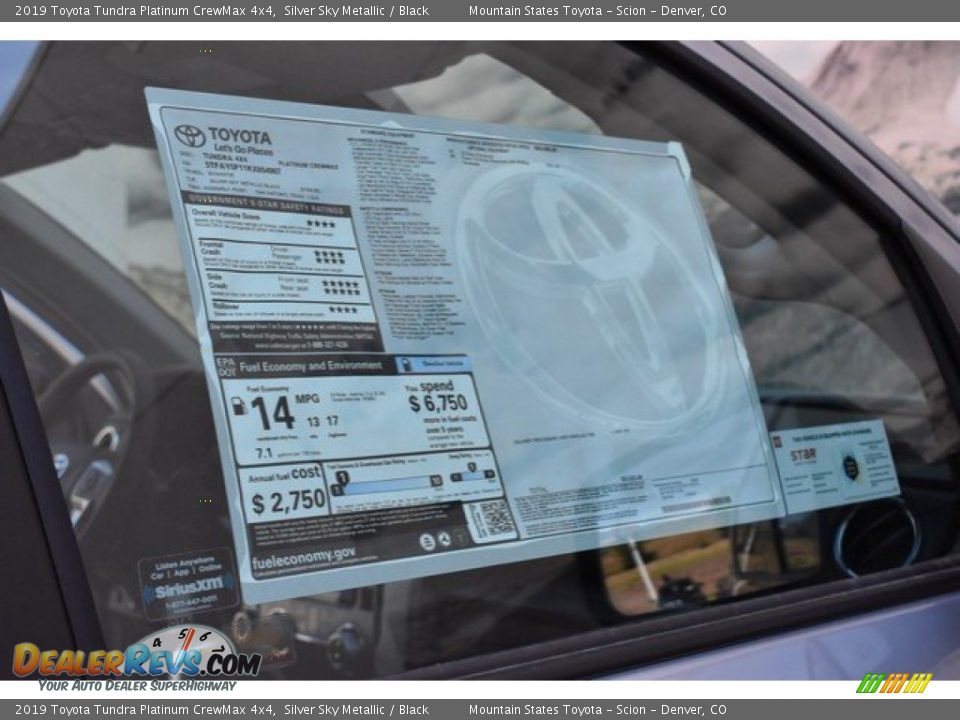Screen dimensions: 960x720
Task: Open the fueleconomy.gov link on sticker
Action: point(302,554)
